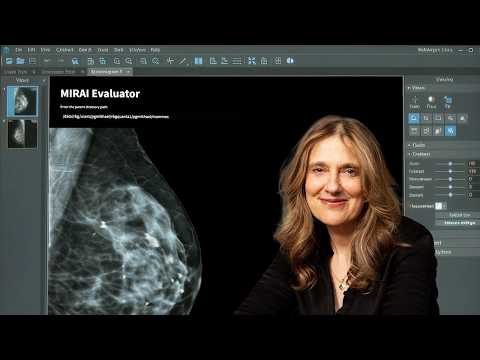Screen dimensions: 480x360
Task: Click the redo arrow in the toolbar
Action: coord(61,61)
